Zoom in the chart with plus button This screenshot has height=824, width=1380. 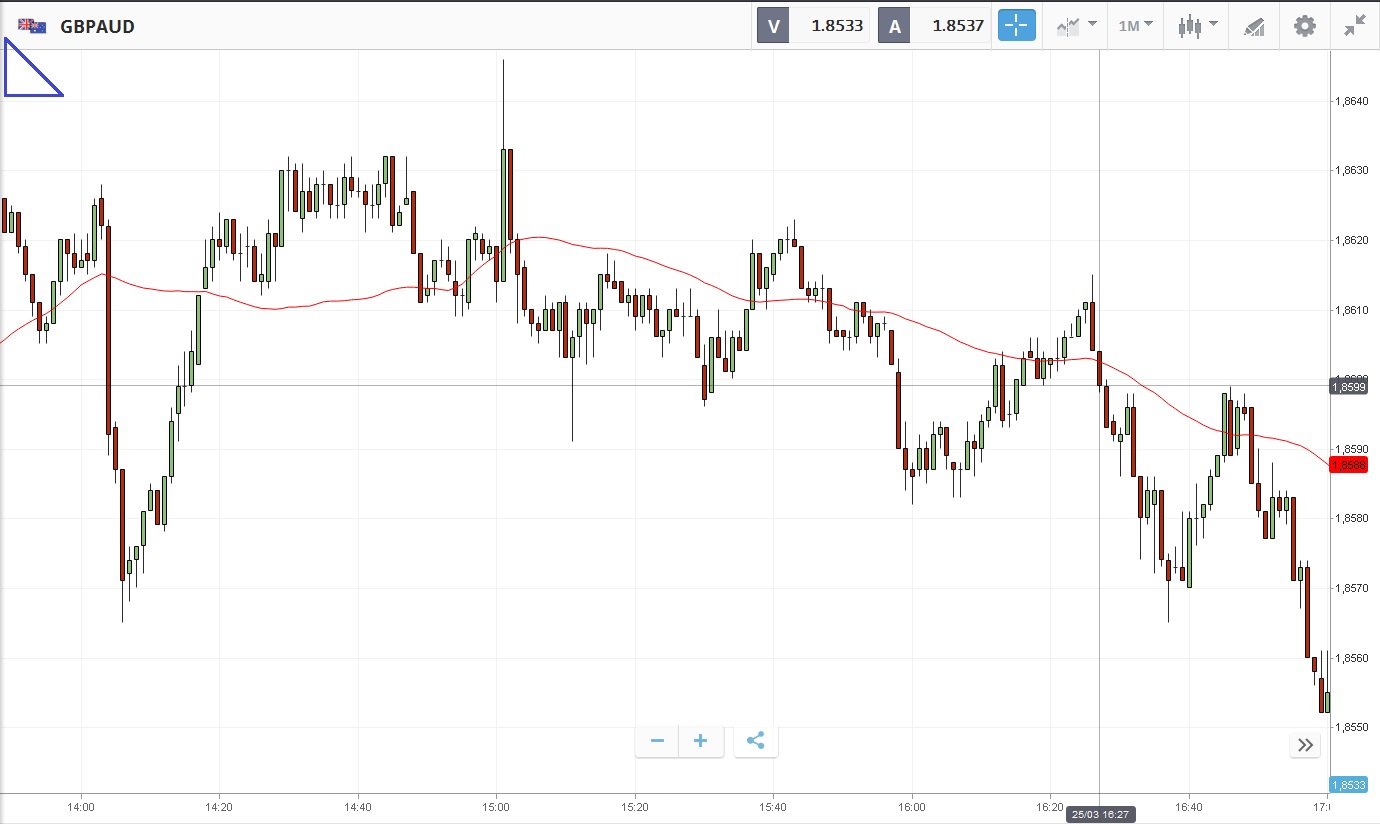coord(701,741)
